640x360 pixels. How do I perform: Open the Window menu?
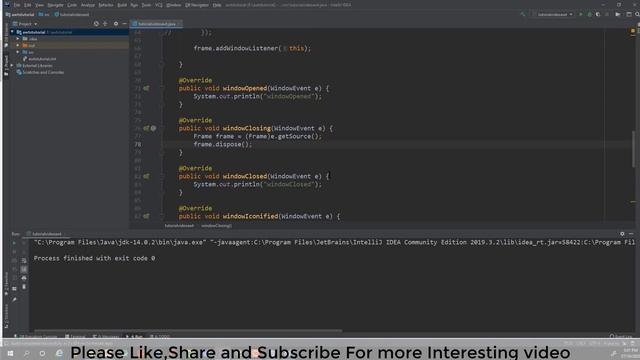pos(173,5)
